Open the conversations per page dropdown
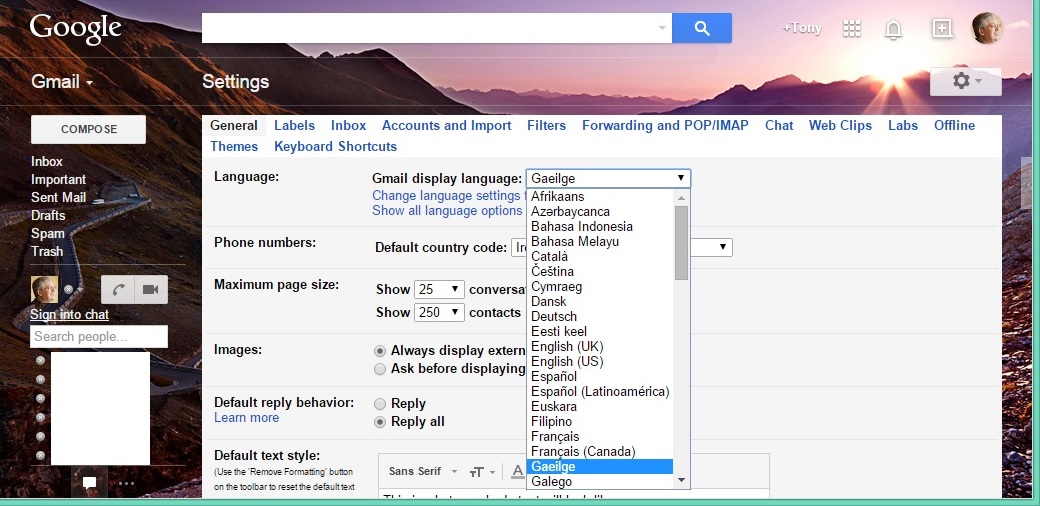The image size is (1040, 506). tap(440, 289)
